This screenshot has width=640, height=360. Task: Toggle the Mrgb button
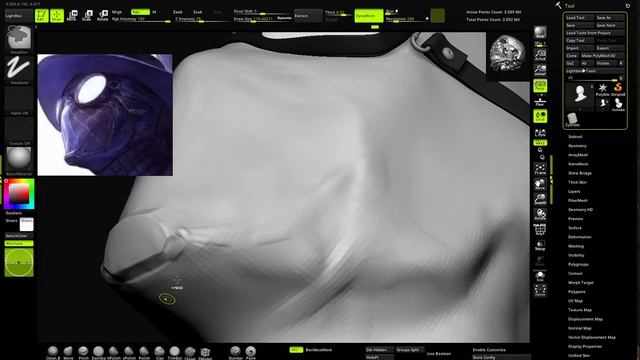point(117,12)
